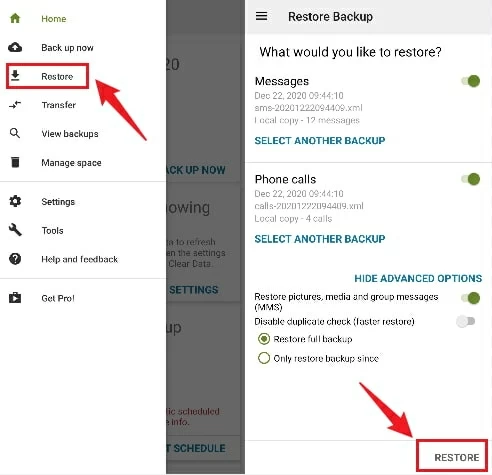Click the View backups magnifier icon

(15, 133)
